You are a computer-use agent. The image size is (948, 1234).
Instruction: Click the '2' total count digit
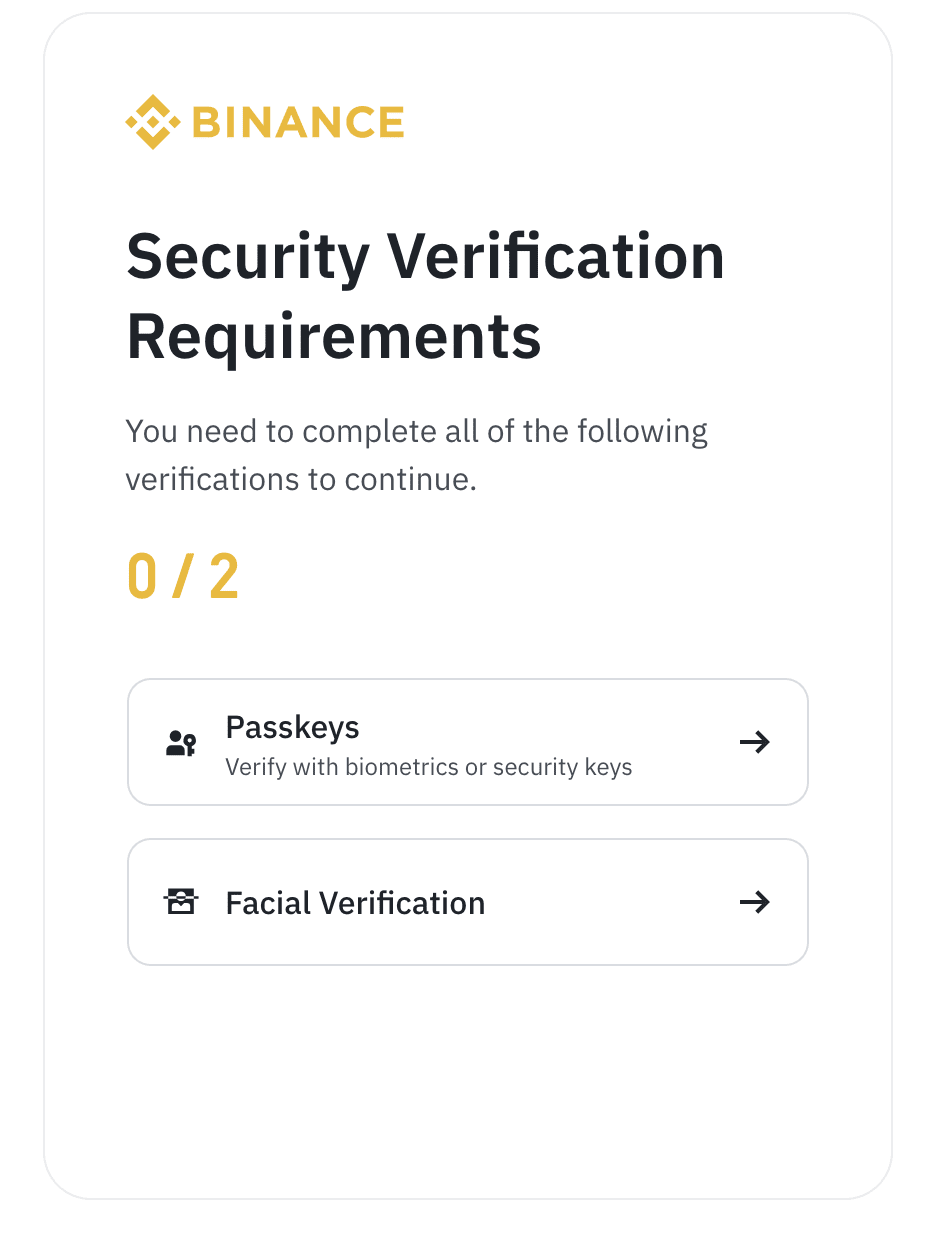pos(224,577)
